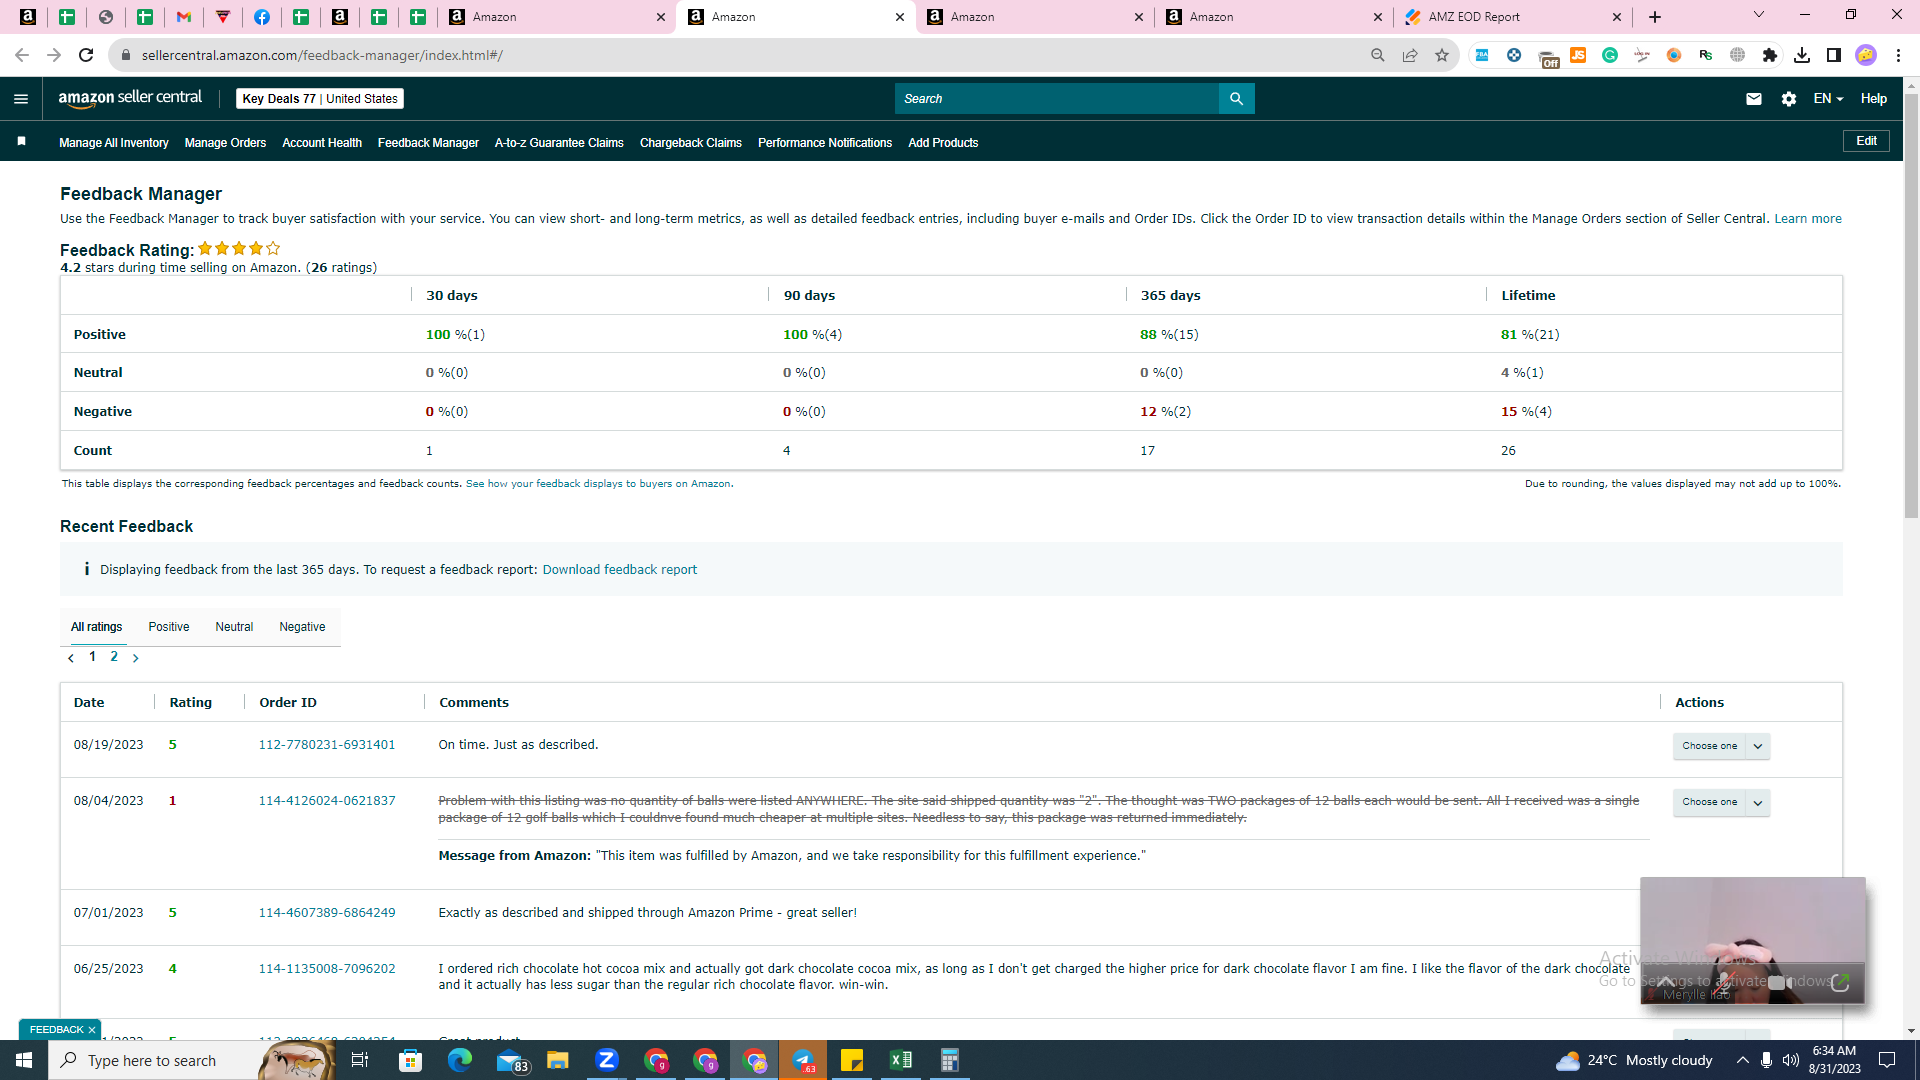The width and height of the screenshot is (1920, 1080).
Task: Open Telegram from the taskbar
Action: click(x=803, y=1060)
